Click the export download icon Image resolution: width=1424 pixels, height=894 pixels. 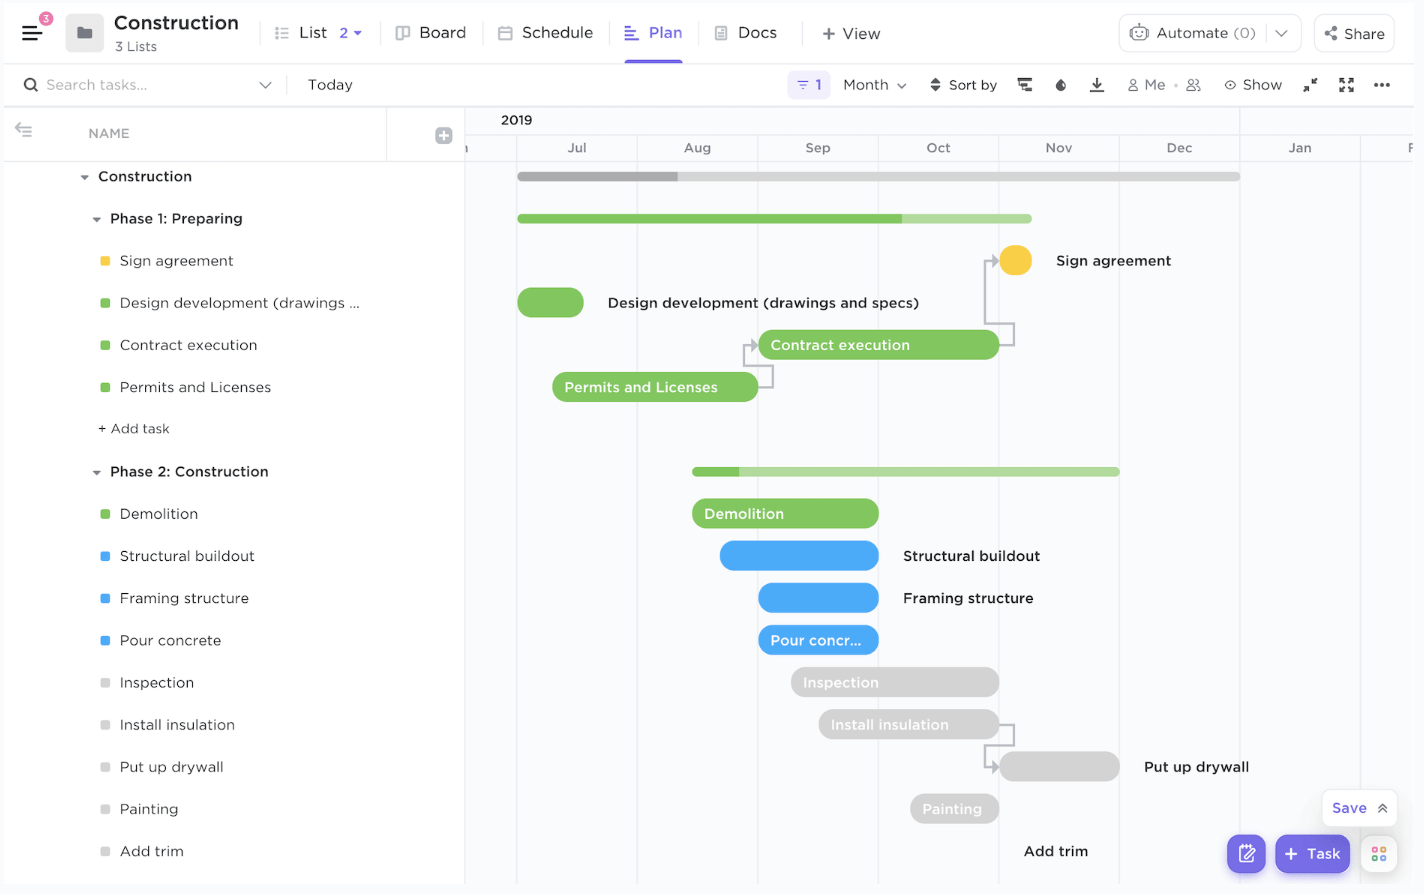(x=1097, y=85)
